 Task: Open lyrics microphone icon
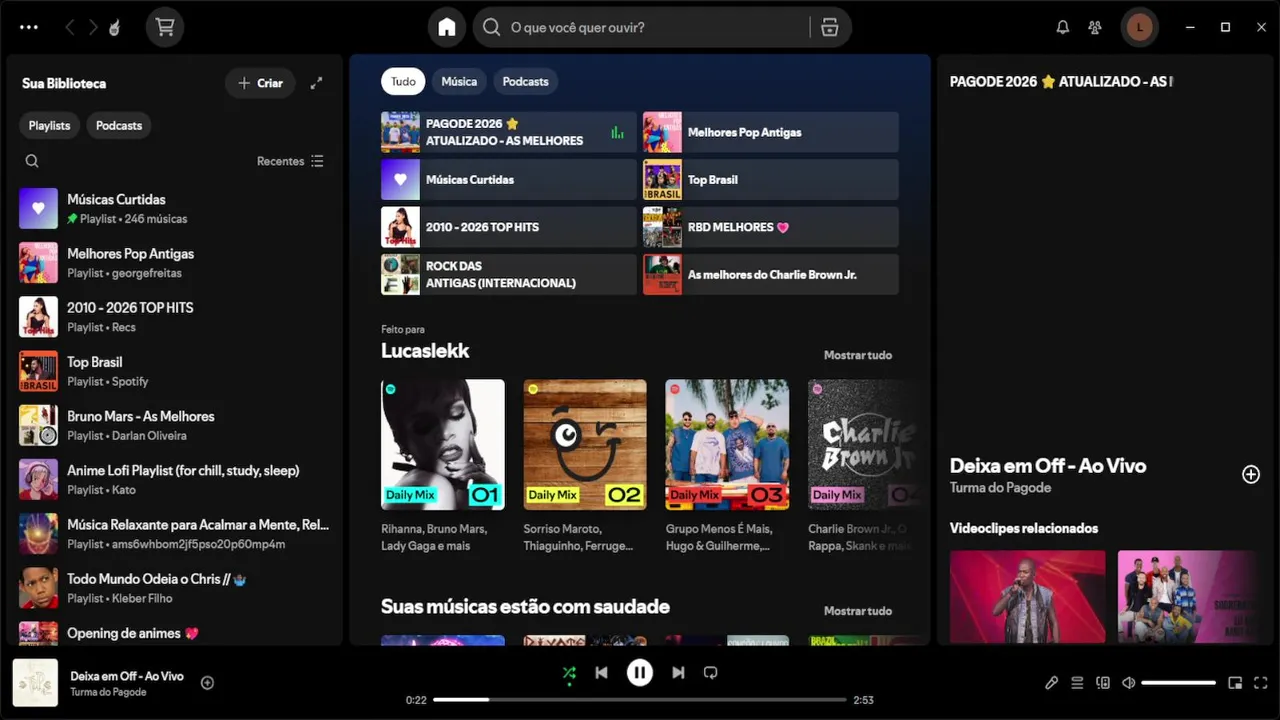pos(1051,683)
